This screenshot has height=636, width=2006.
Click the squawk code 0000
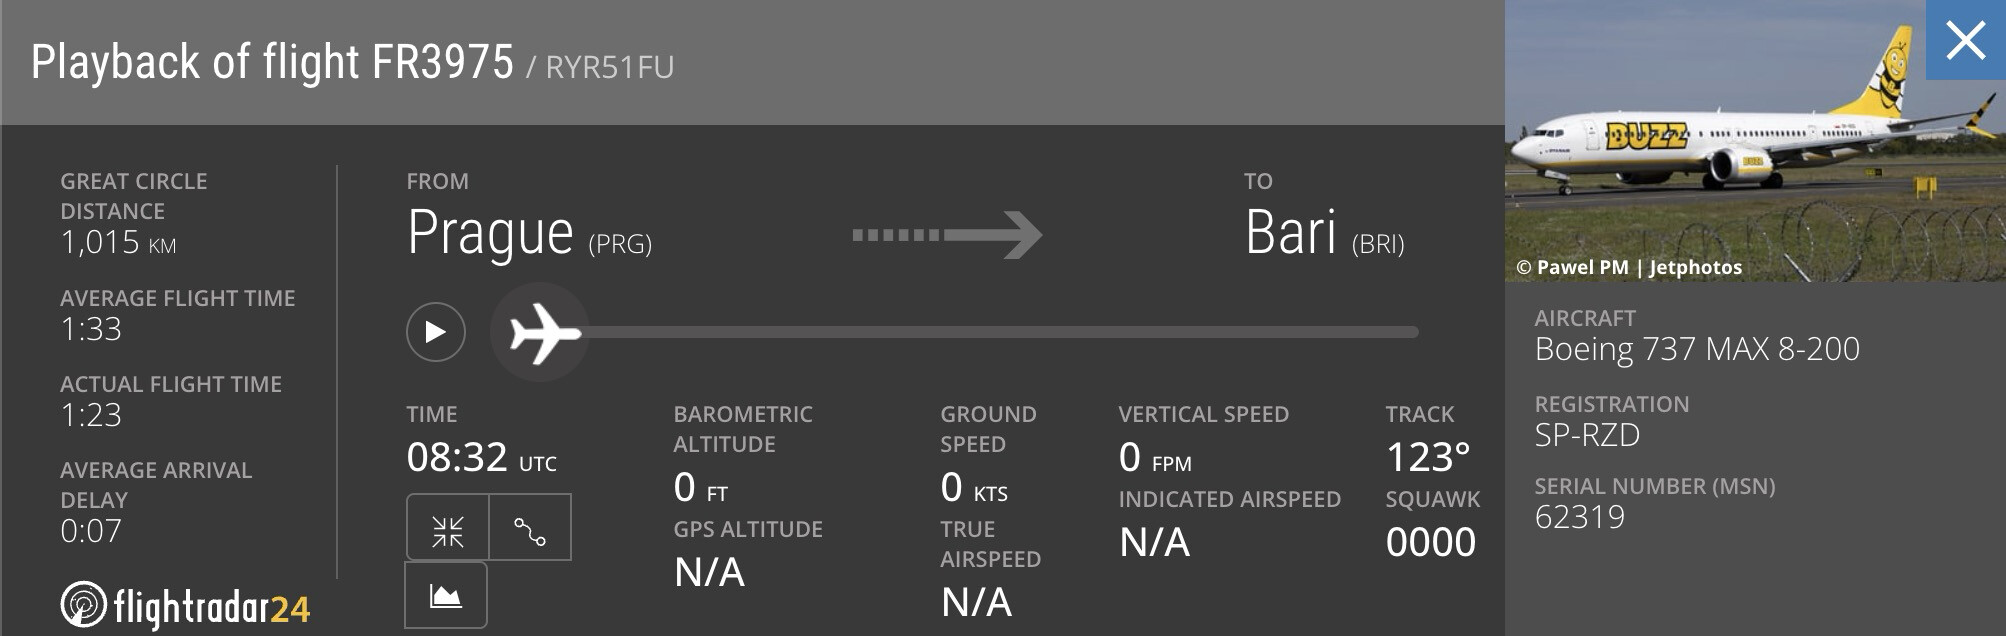click(1430, 542)
